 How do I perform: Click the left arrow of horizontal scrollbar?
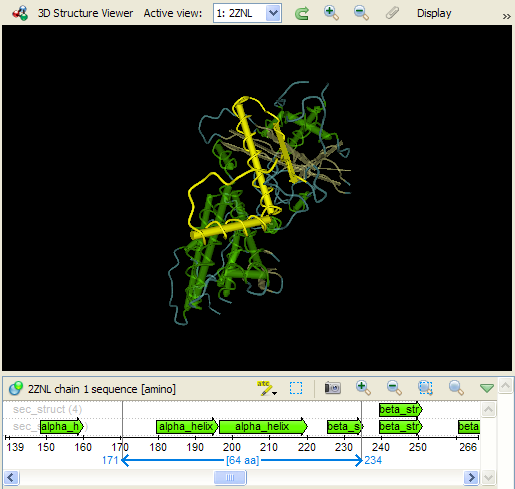coord(11,478)
